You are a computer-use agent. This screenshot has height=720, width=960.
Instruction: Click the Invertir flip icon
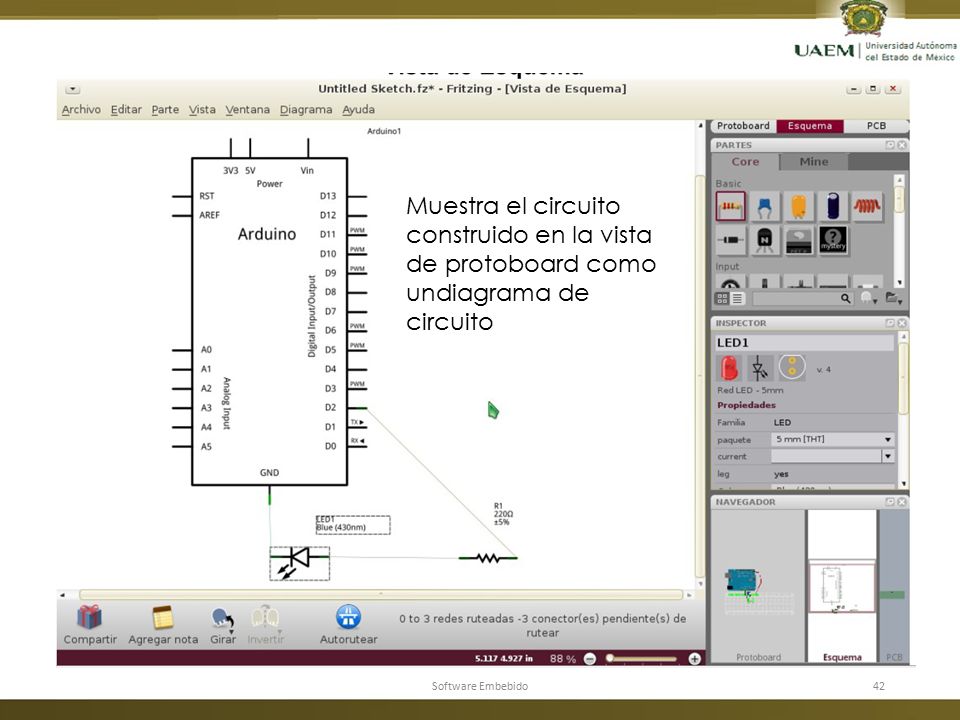pos(265,617)
